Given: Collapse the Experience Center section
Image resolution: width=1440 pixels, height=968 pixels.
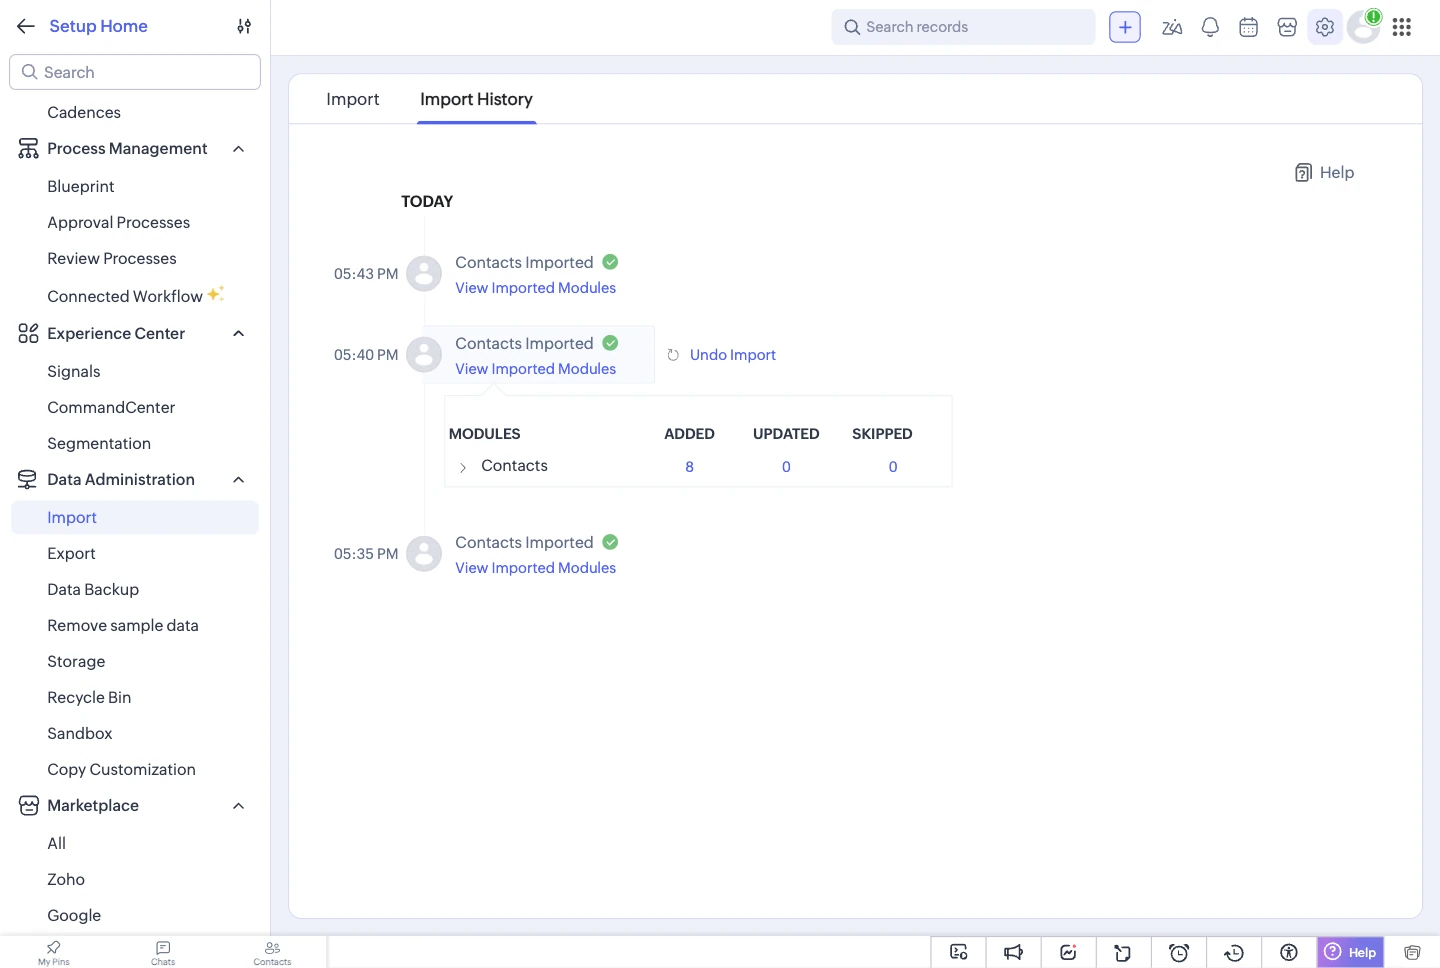Looking at the screenshot, I should 238,334.
